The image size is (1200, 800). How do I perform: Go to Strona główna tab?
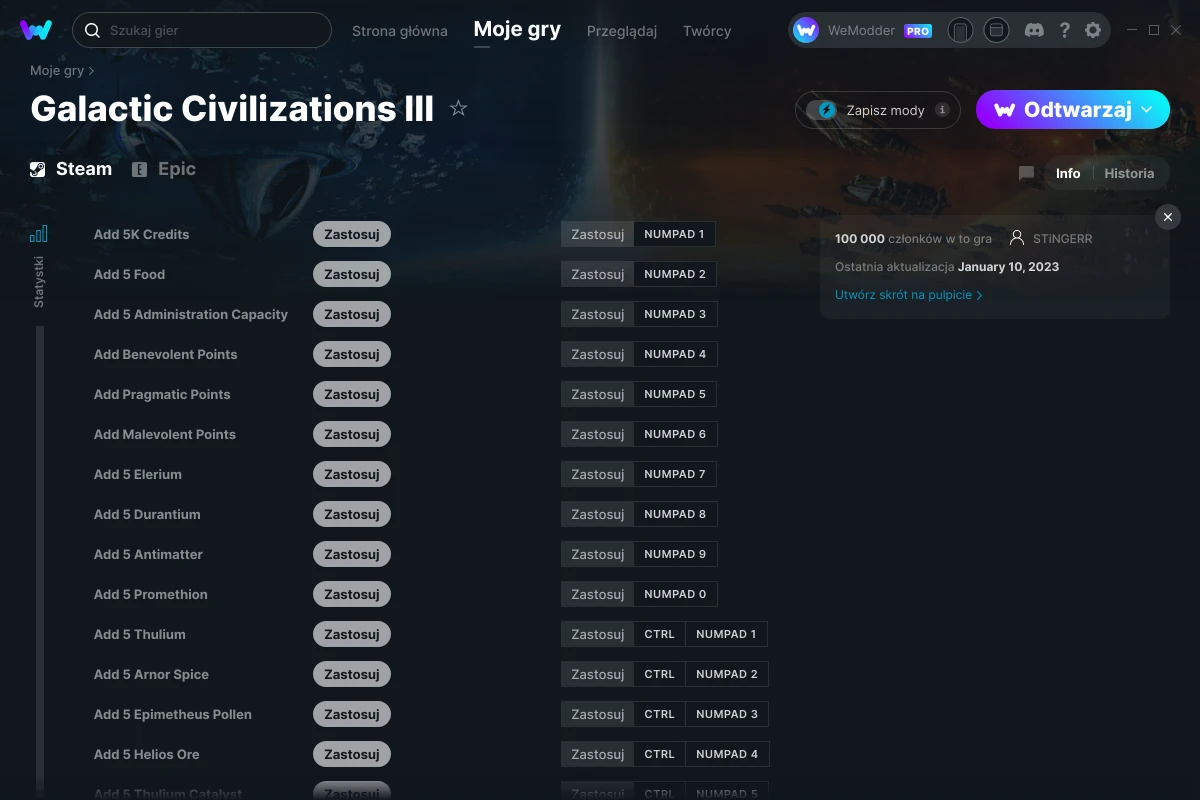[x=400, y=31]
